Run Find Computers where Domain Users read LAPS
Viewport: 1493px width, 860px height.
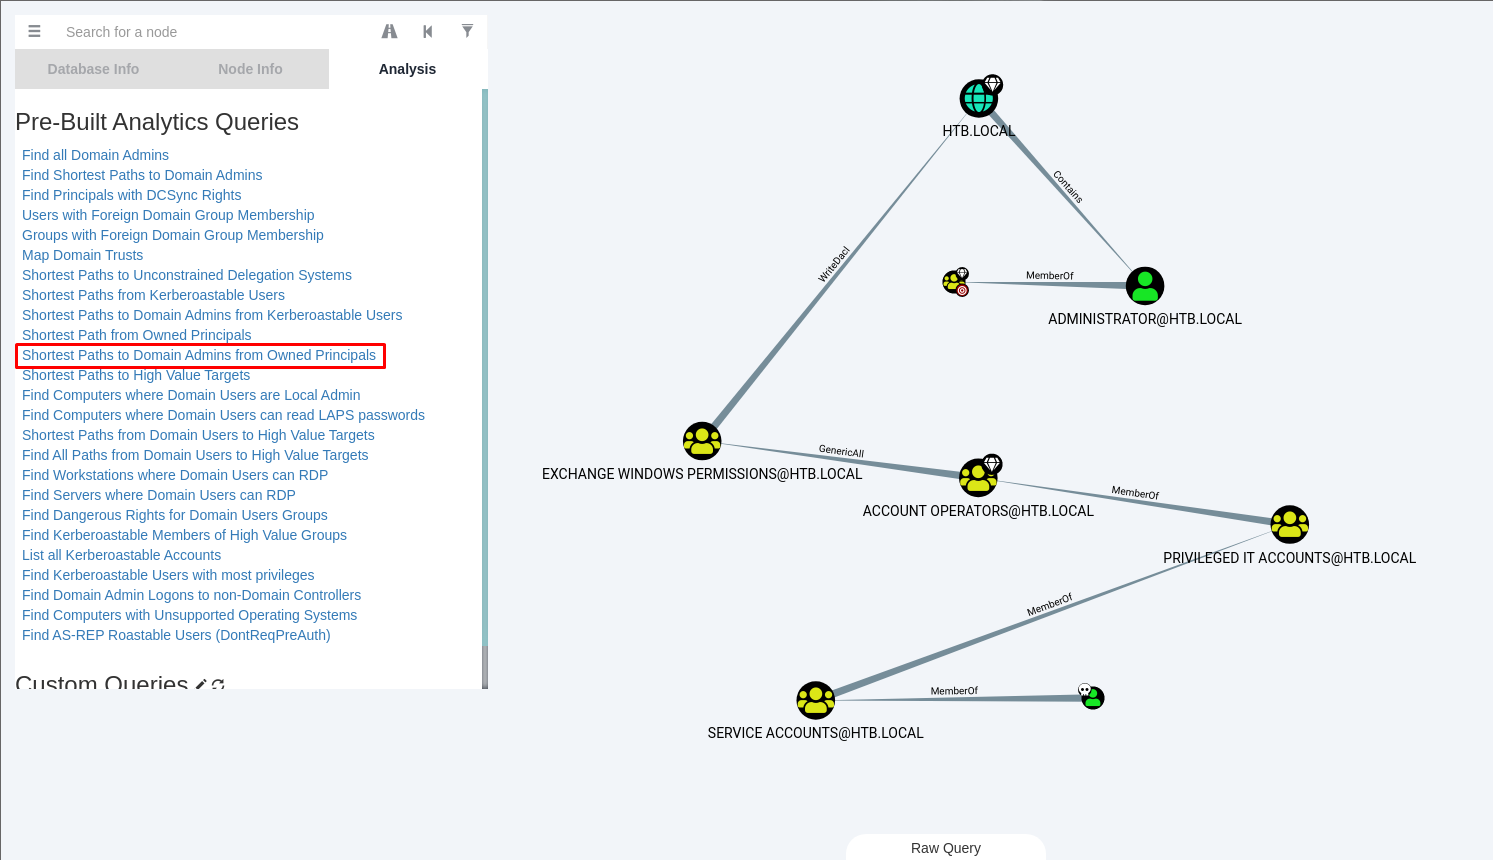[223, 415]
